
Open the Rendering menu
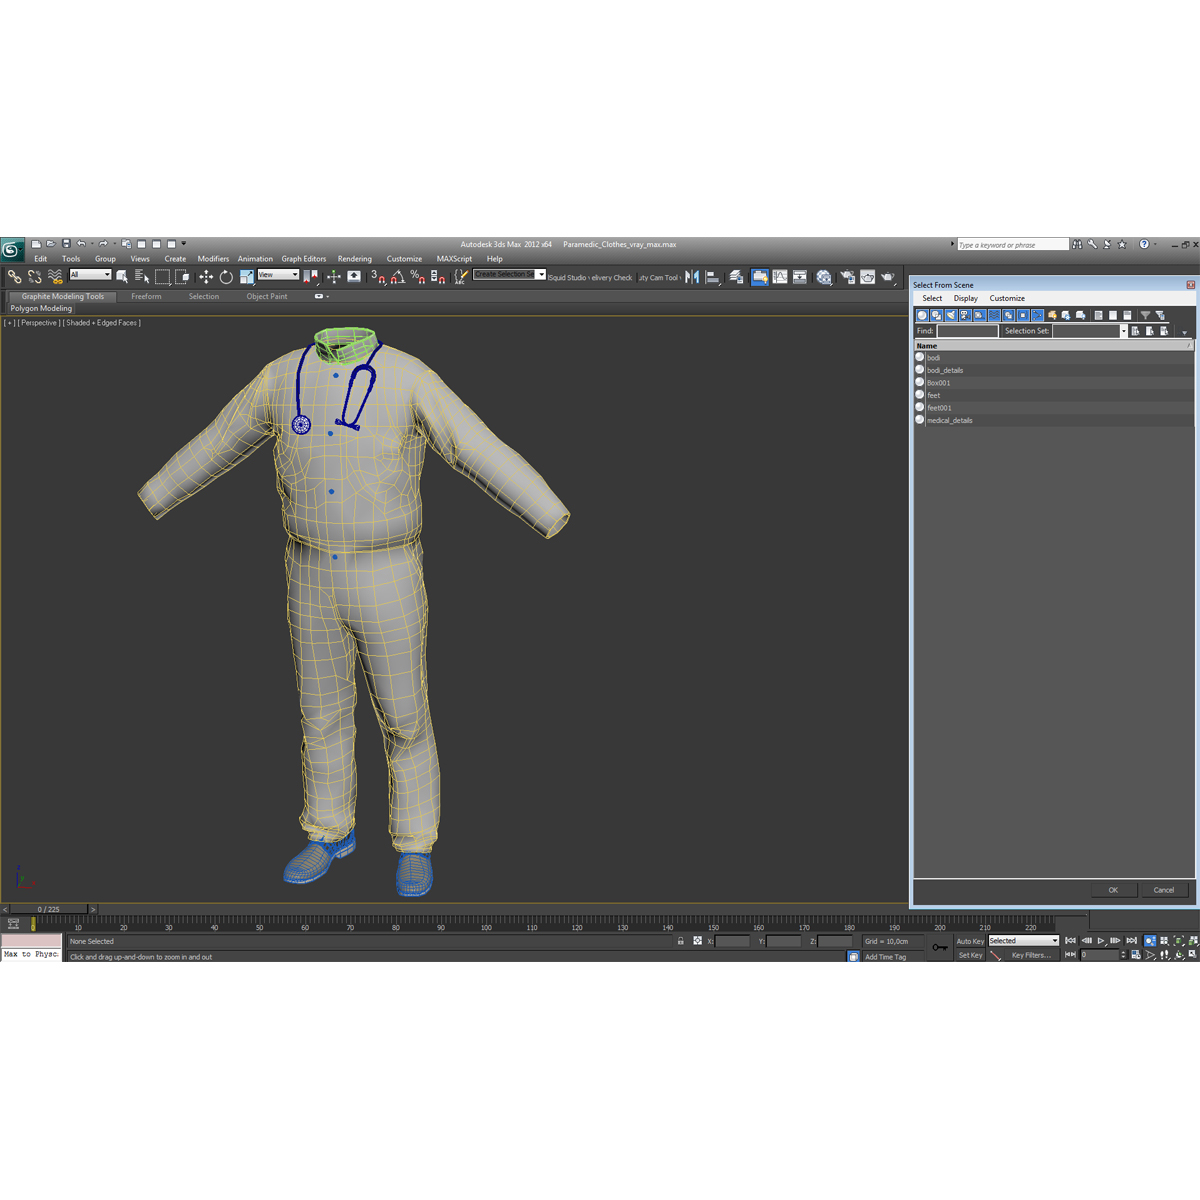pyautogui.click(x=355, y=258)
